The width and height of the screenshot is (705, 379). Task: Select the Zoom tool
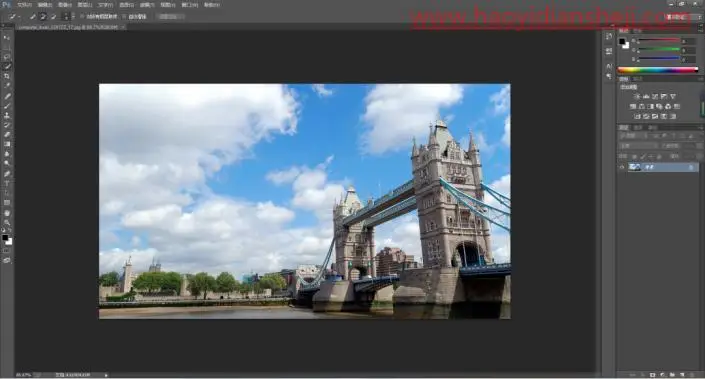(7, 223)
